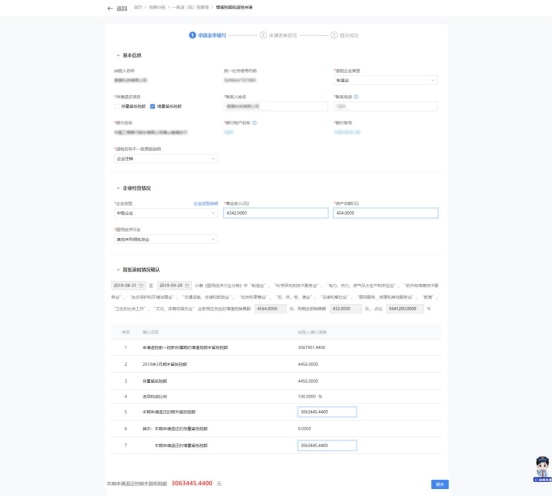552x497 pixels.
Task: Uncheck the checked 增量留抵退税 checkbox
Action: click(x=152, y=106)
